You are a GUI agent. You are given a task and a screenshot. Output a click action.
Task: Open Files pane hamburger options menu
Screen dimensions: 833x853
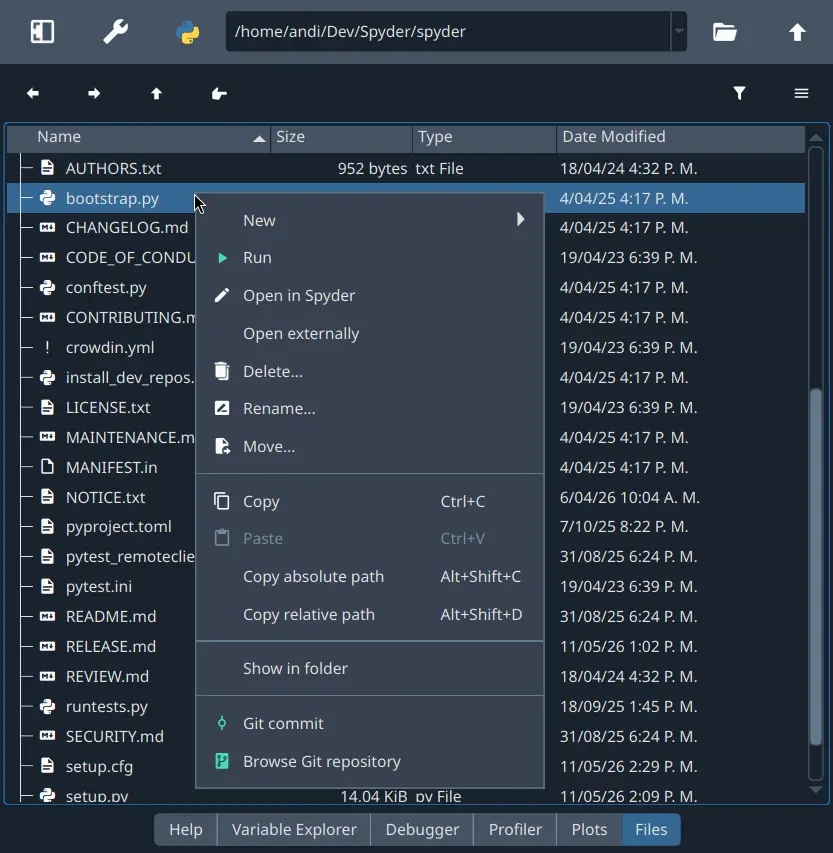click(x=801, y=94)
